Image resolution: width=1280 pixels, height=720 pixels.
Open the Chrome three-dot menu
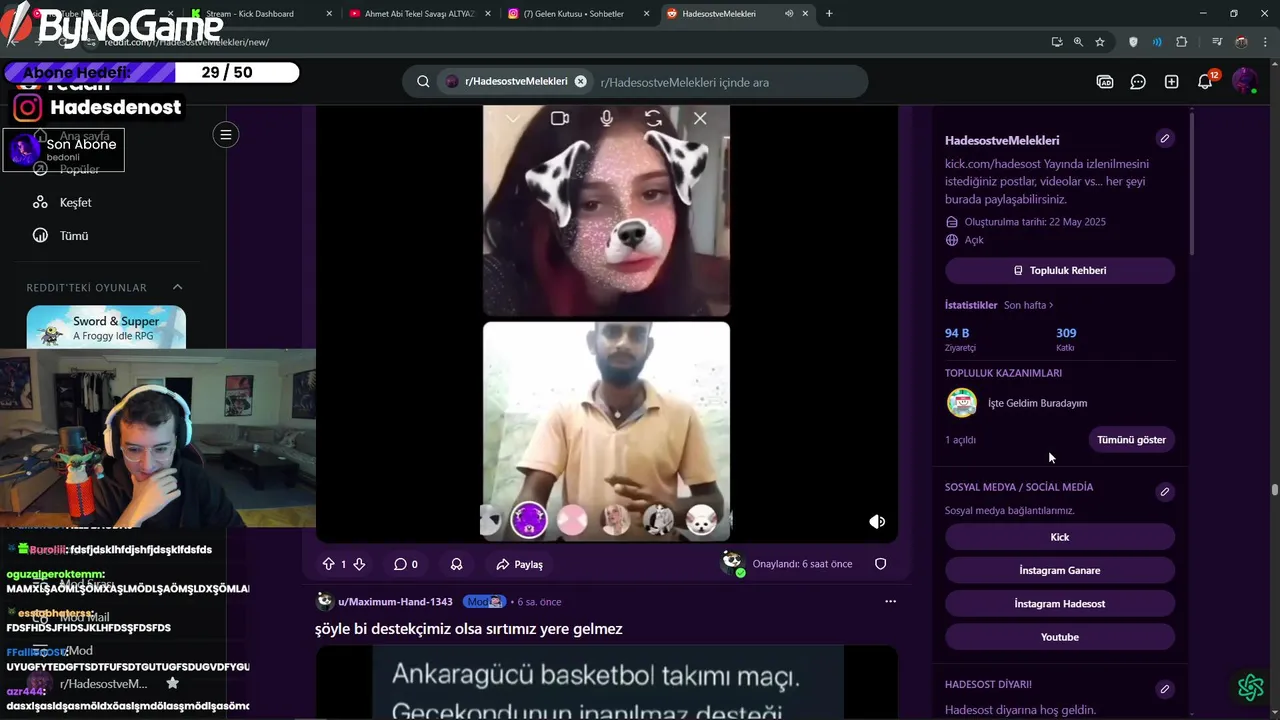tap(1263, 42)
